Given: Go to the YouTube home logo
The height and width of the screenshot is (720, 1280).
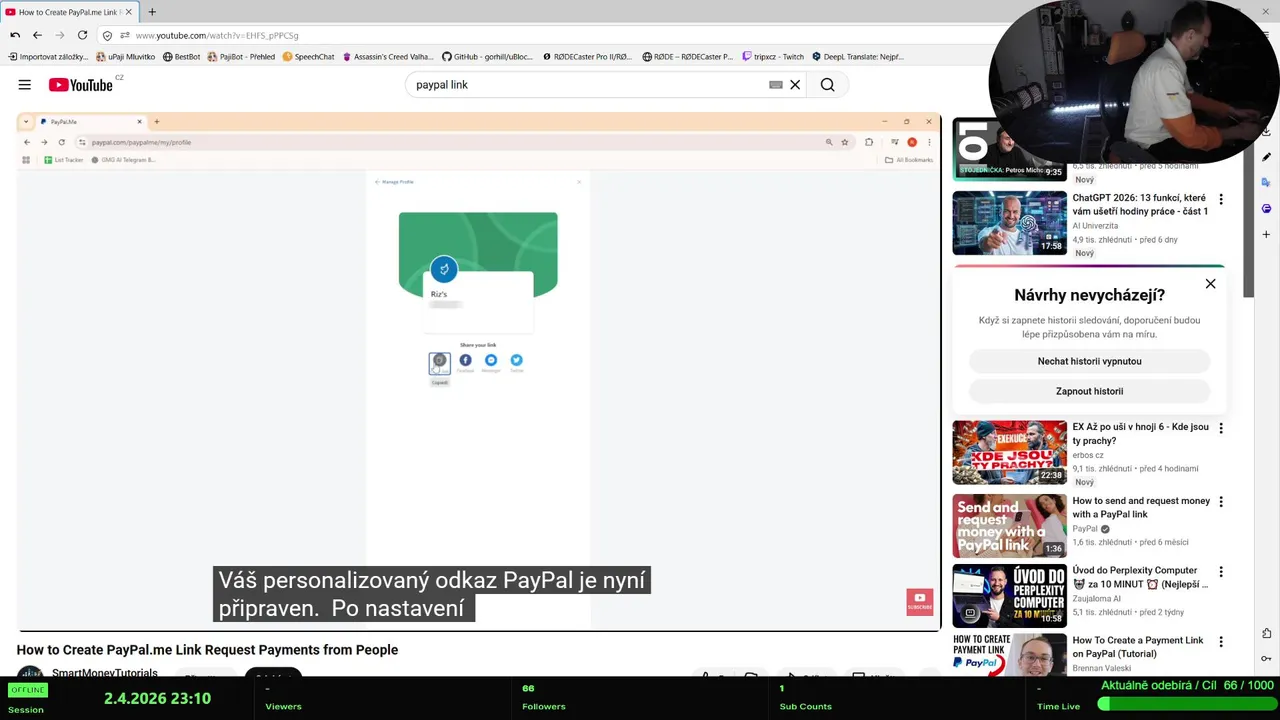Looking at the screenshot, I should pos(81,85).
